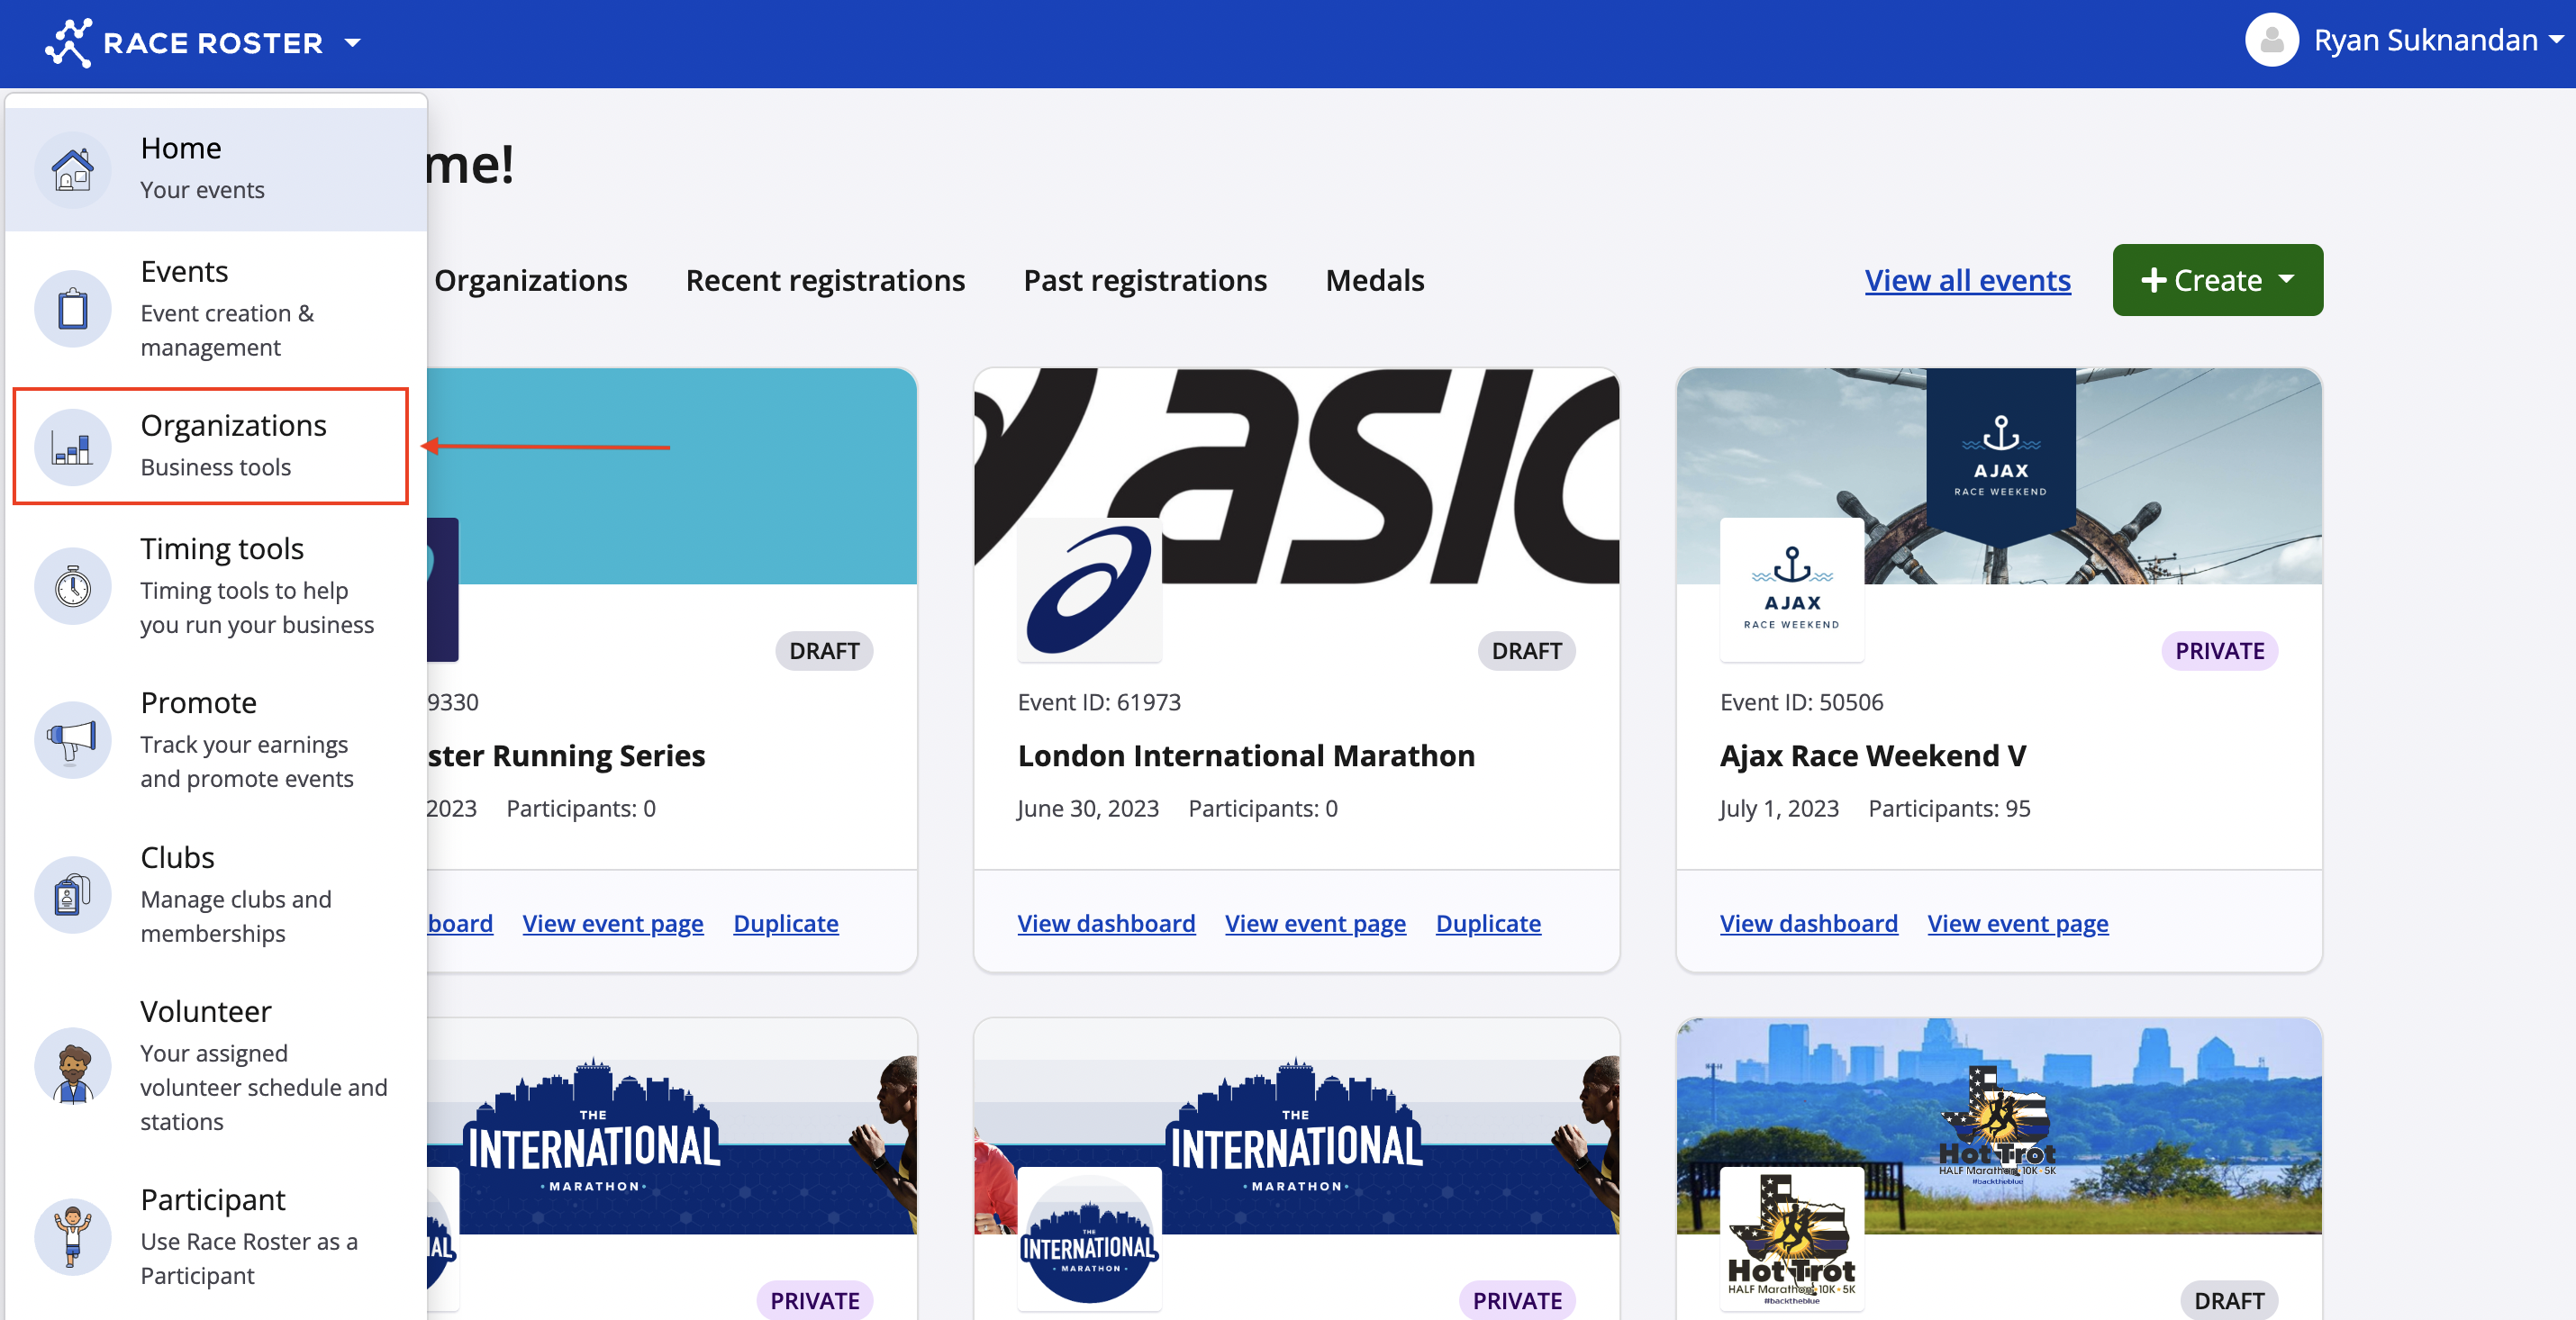Click View event page for Ajax Race Weekend
Image resolution: width=2576 pixels, height=1320 pixels.
tap(2017, 923)
